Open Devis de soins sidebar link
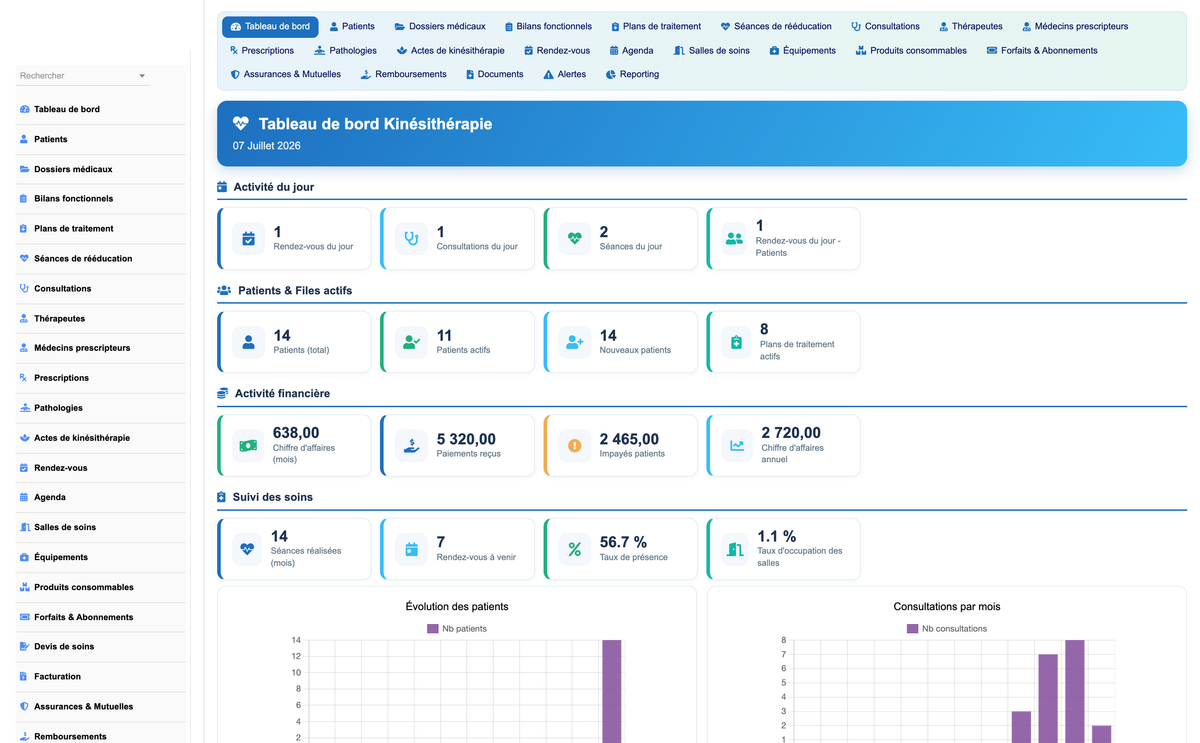The image size is (1200, 743). tap(101, 646)
